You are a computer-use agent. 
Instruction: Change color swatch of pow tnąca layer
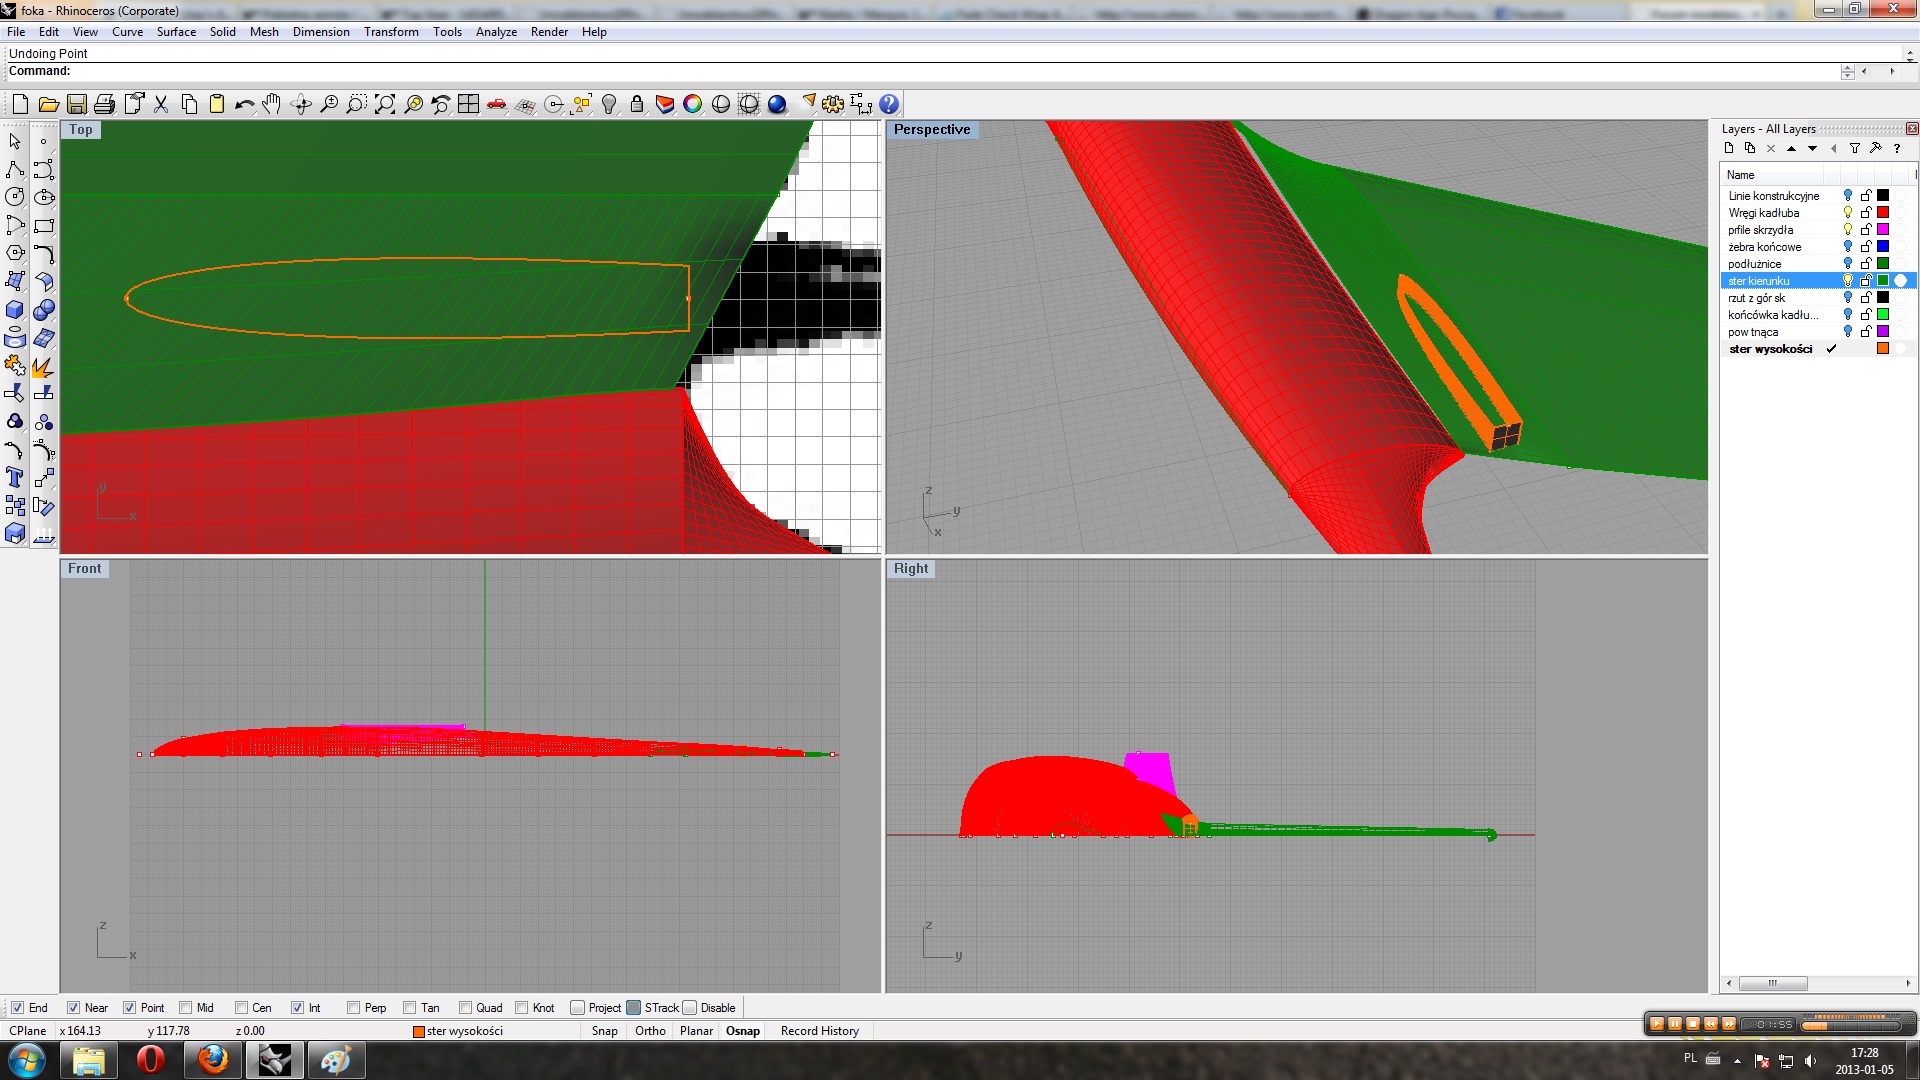click(1883, 332)
